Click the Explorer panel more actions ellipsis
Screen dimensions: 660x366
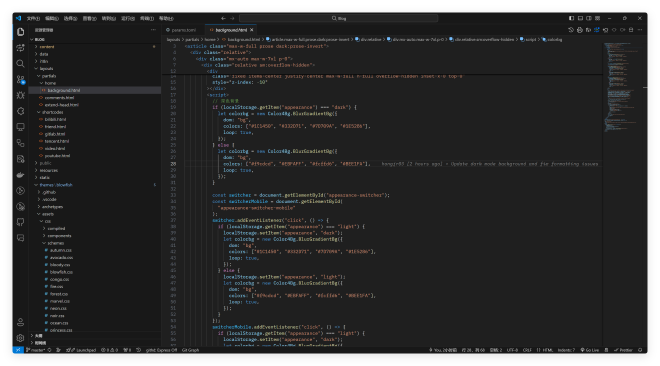[x=153, y=30]
